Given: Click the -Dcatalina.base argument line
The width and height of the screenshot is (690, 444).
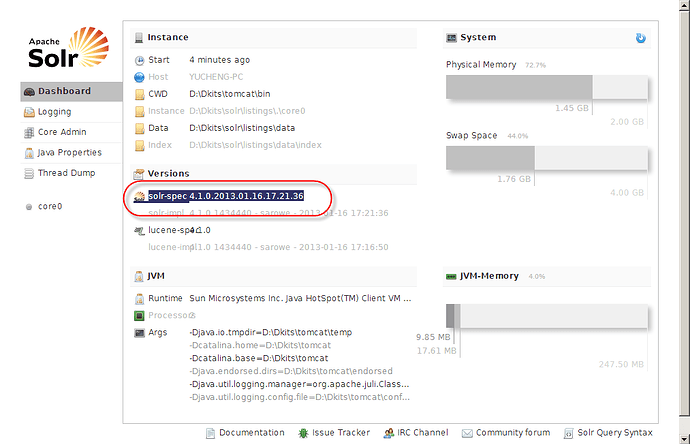Looking at the screenshot, I should coord(259,358).
